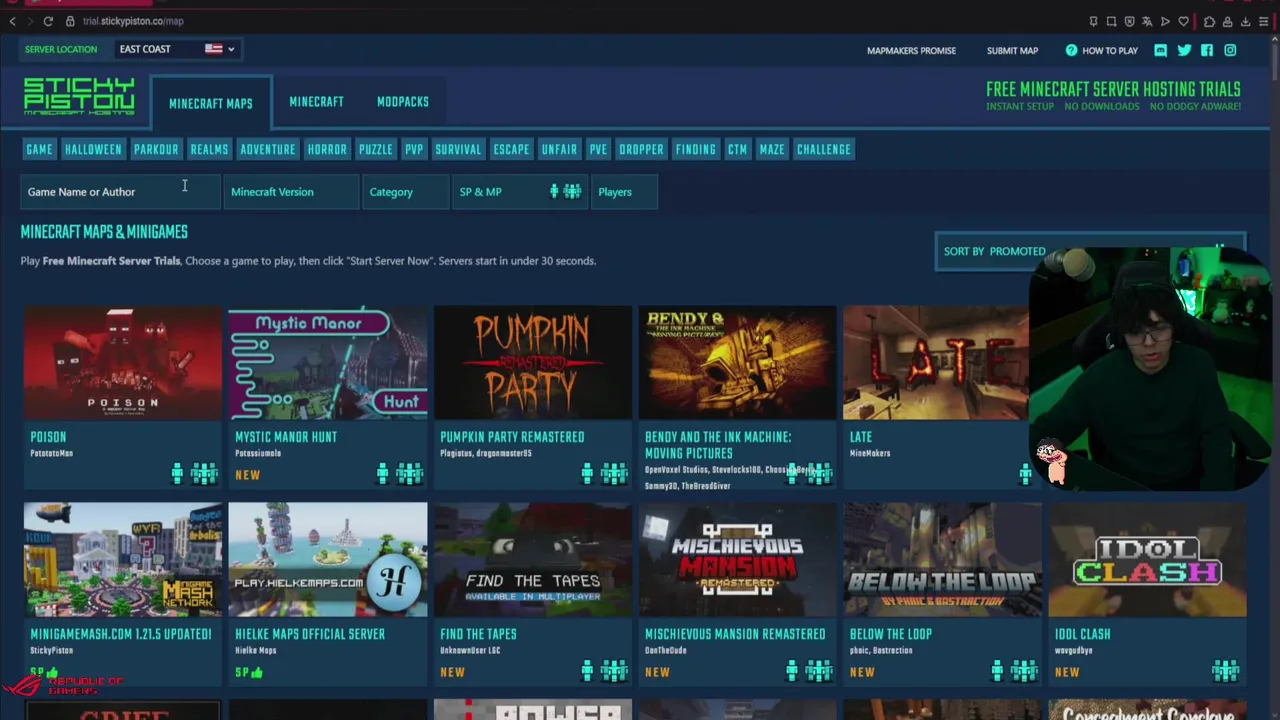The width and height of the screenshot is (1280, 720).
Task: Click the multiplayer icon on Idol Clash card
Action: (x=1226, y=670)
